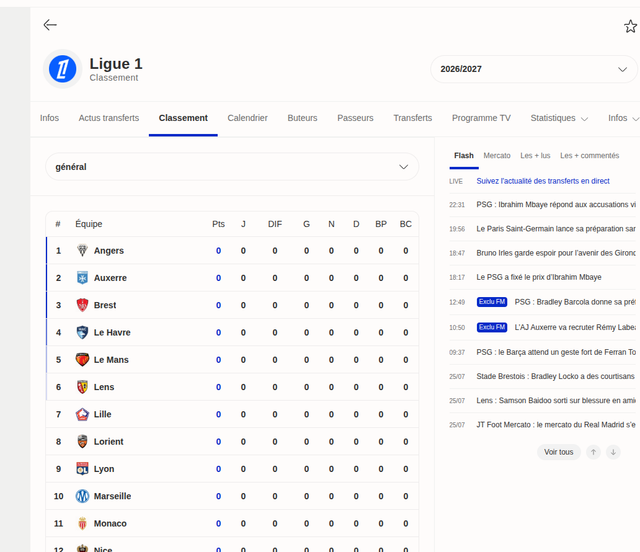Show the Les + commentés news tab
Image resolution: width=640 pixels, height=552 pixels.
(589, 156)
